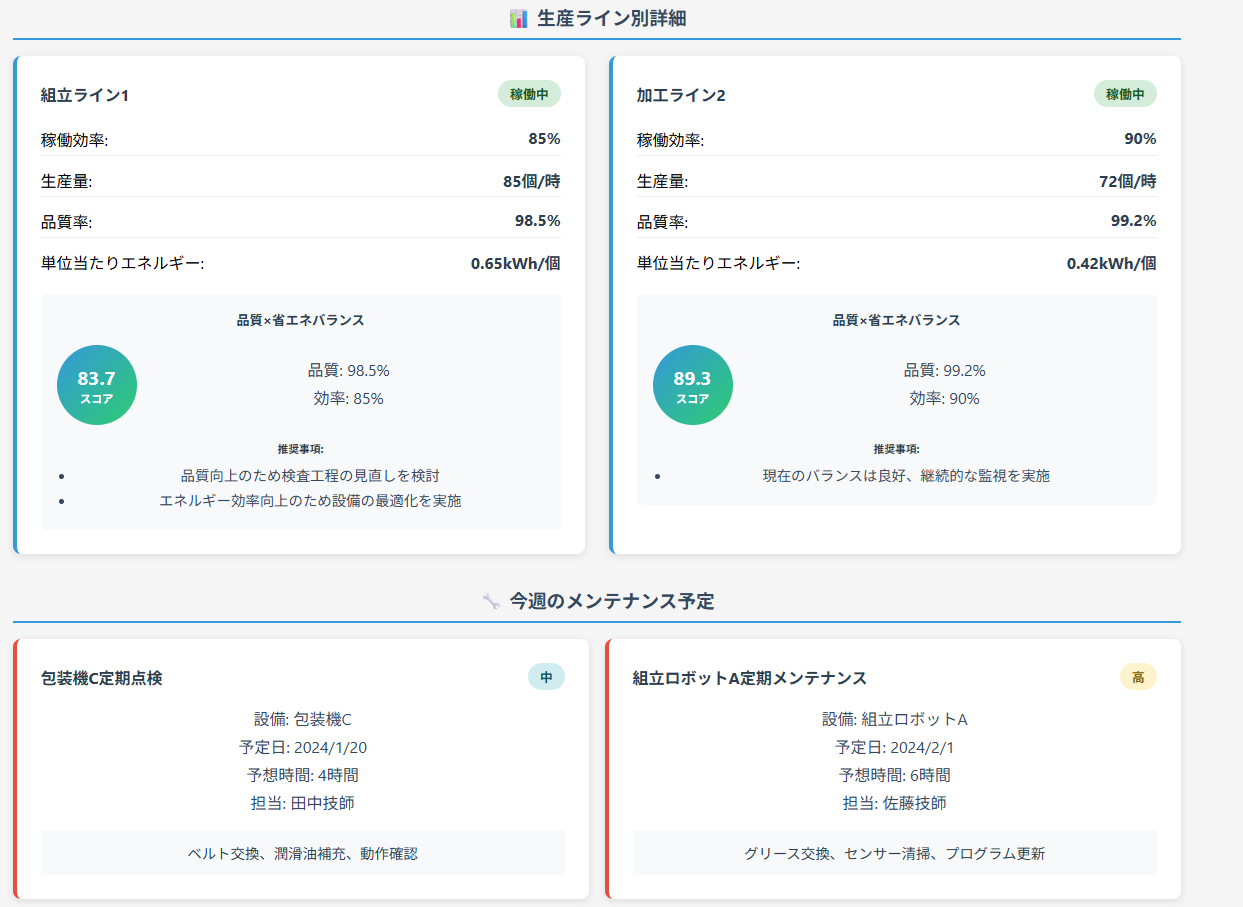Click the 83.7 score circle for 組立ライン1
Viewport: 1243px width, 907px height.
(x=97, y=385)
